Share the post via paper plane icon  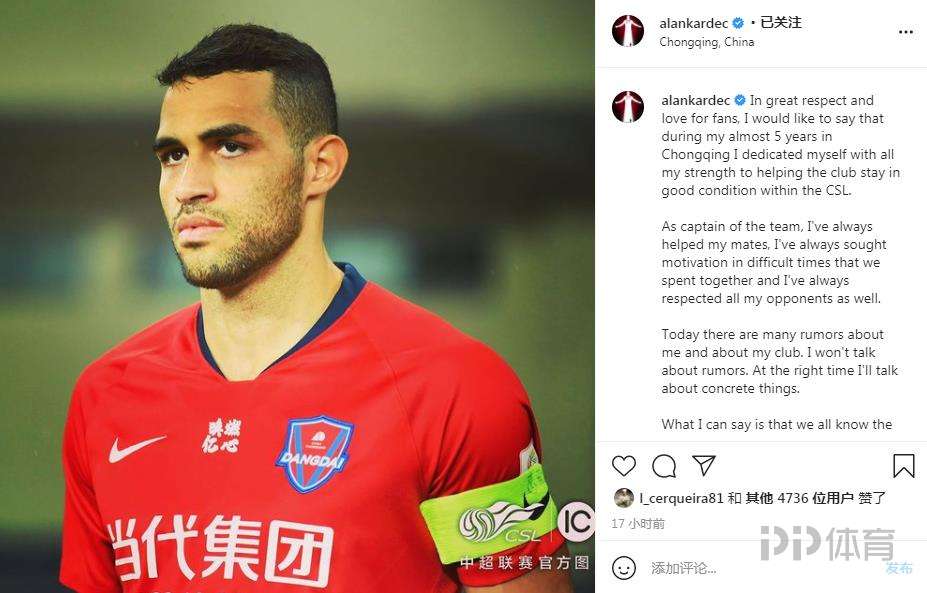click(704, 465)
